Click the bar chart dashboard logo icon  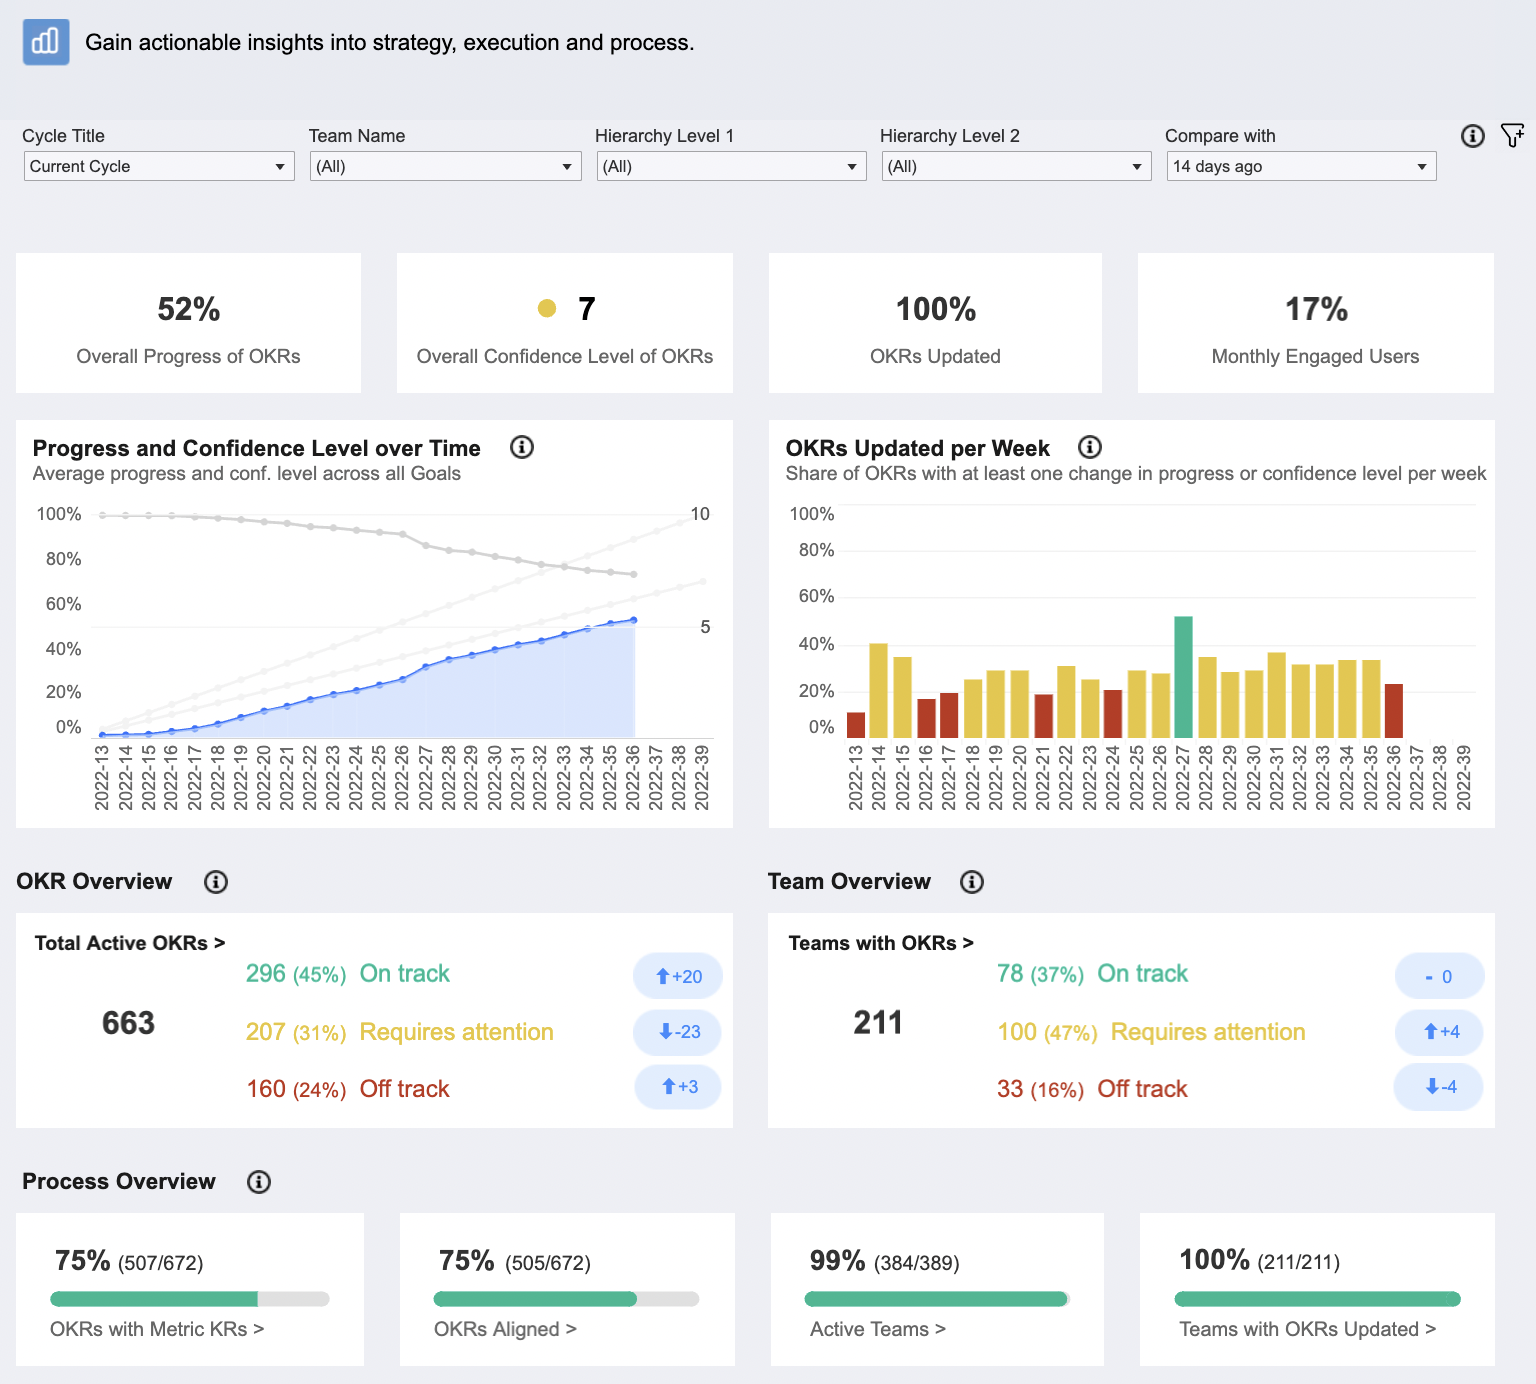click(x=45, y=42)
